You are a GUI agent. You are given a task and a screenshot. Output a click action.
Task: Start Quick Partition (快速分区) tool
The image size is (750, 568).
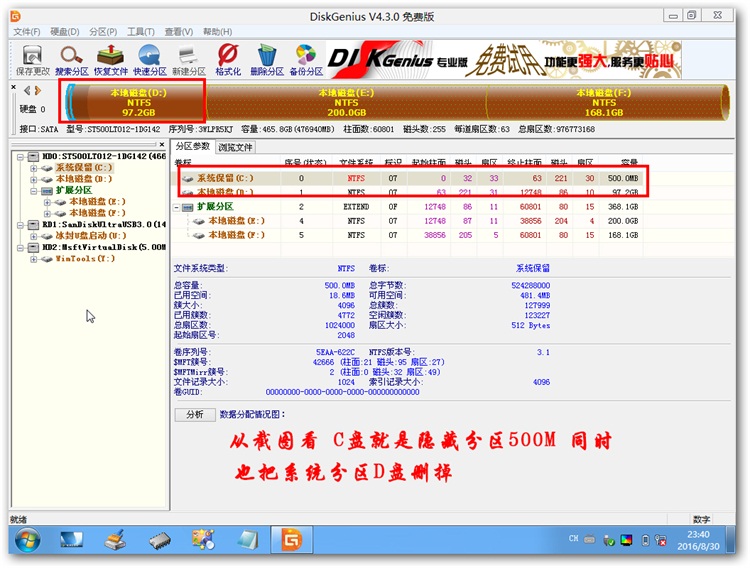[150, 60]
